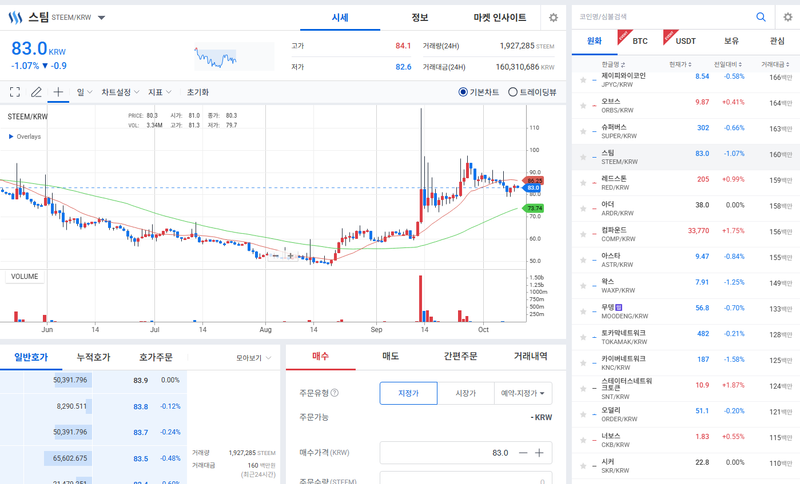The width and height of the screenshot is (800, 484).
Task: Click 초기화 reset button
Action: [197, 92]
